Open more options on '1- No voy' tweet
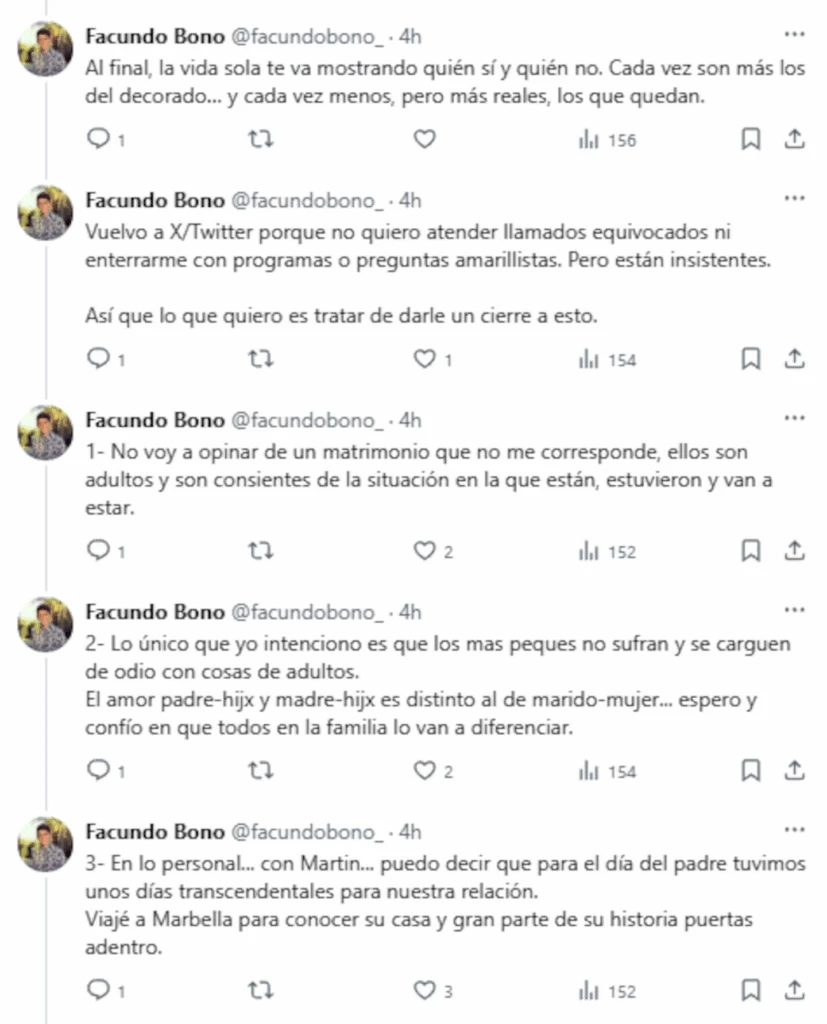Viewport: 827px width, 1024px height. (x=794, y=418)
